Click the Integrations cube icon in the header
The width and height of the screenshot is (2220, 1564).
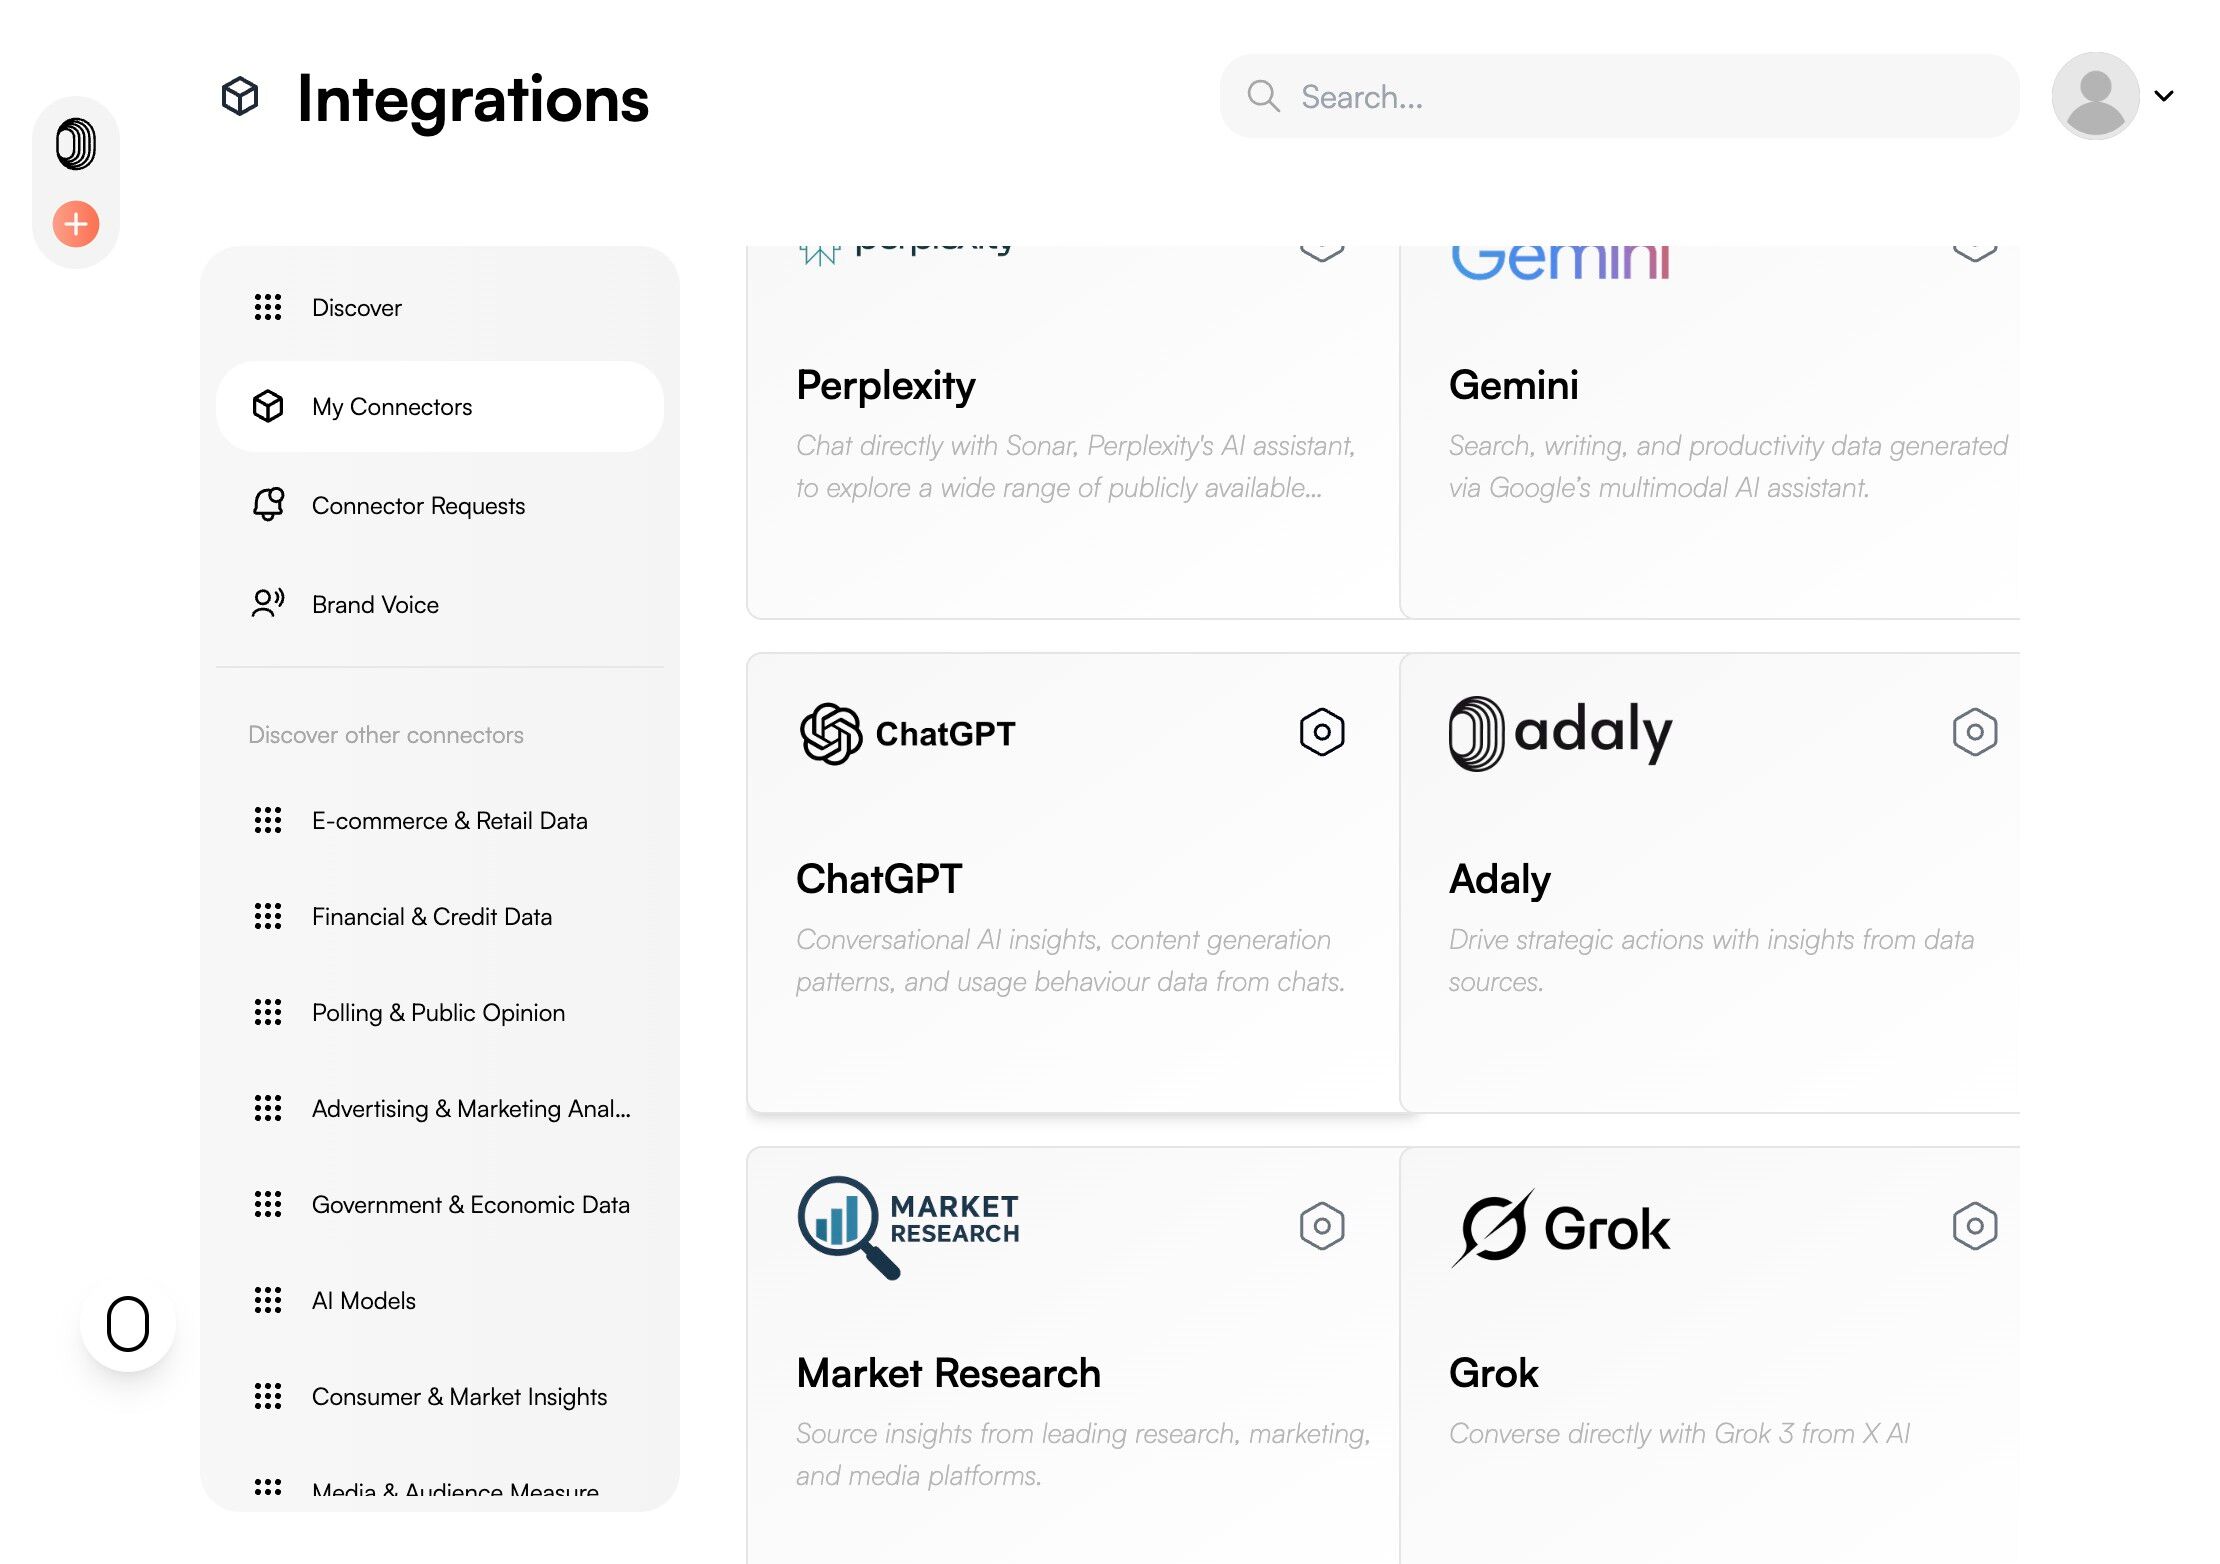click(x=240, y=97)
